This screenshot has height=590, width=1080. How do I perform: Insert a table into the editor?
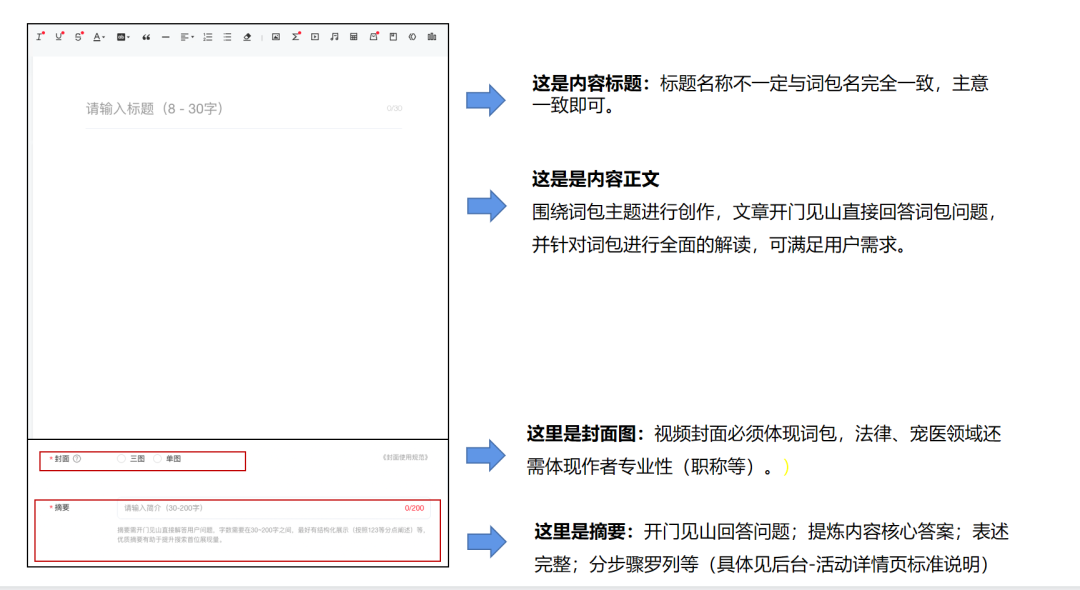pos(354,37)
